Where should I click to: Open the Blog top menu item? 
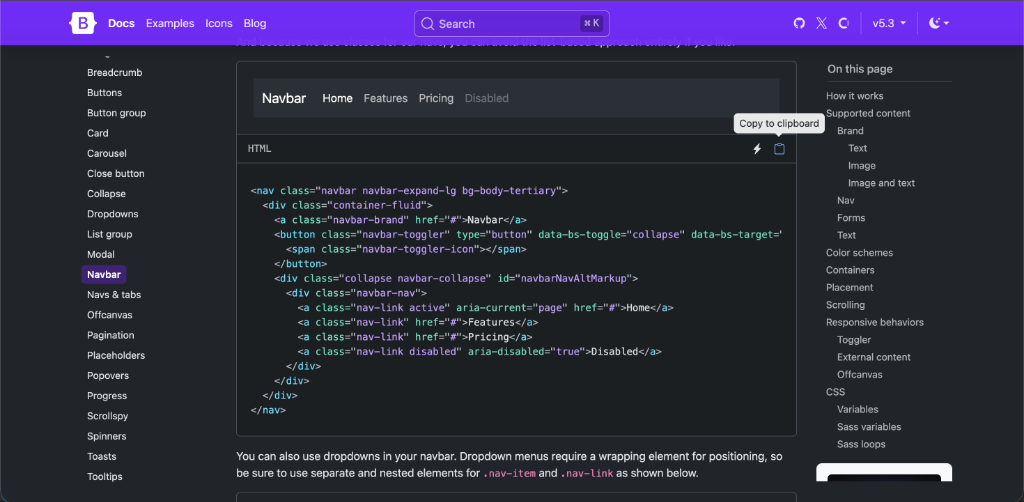click(x=255, y=24)
